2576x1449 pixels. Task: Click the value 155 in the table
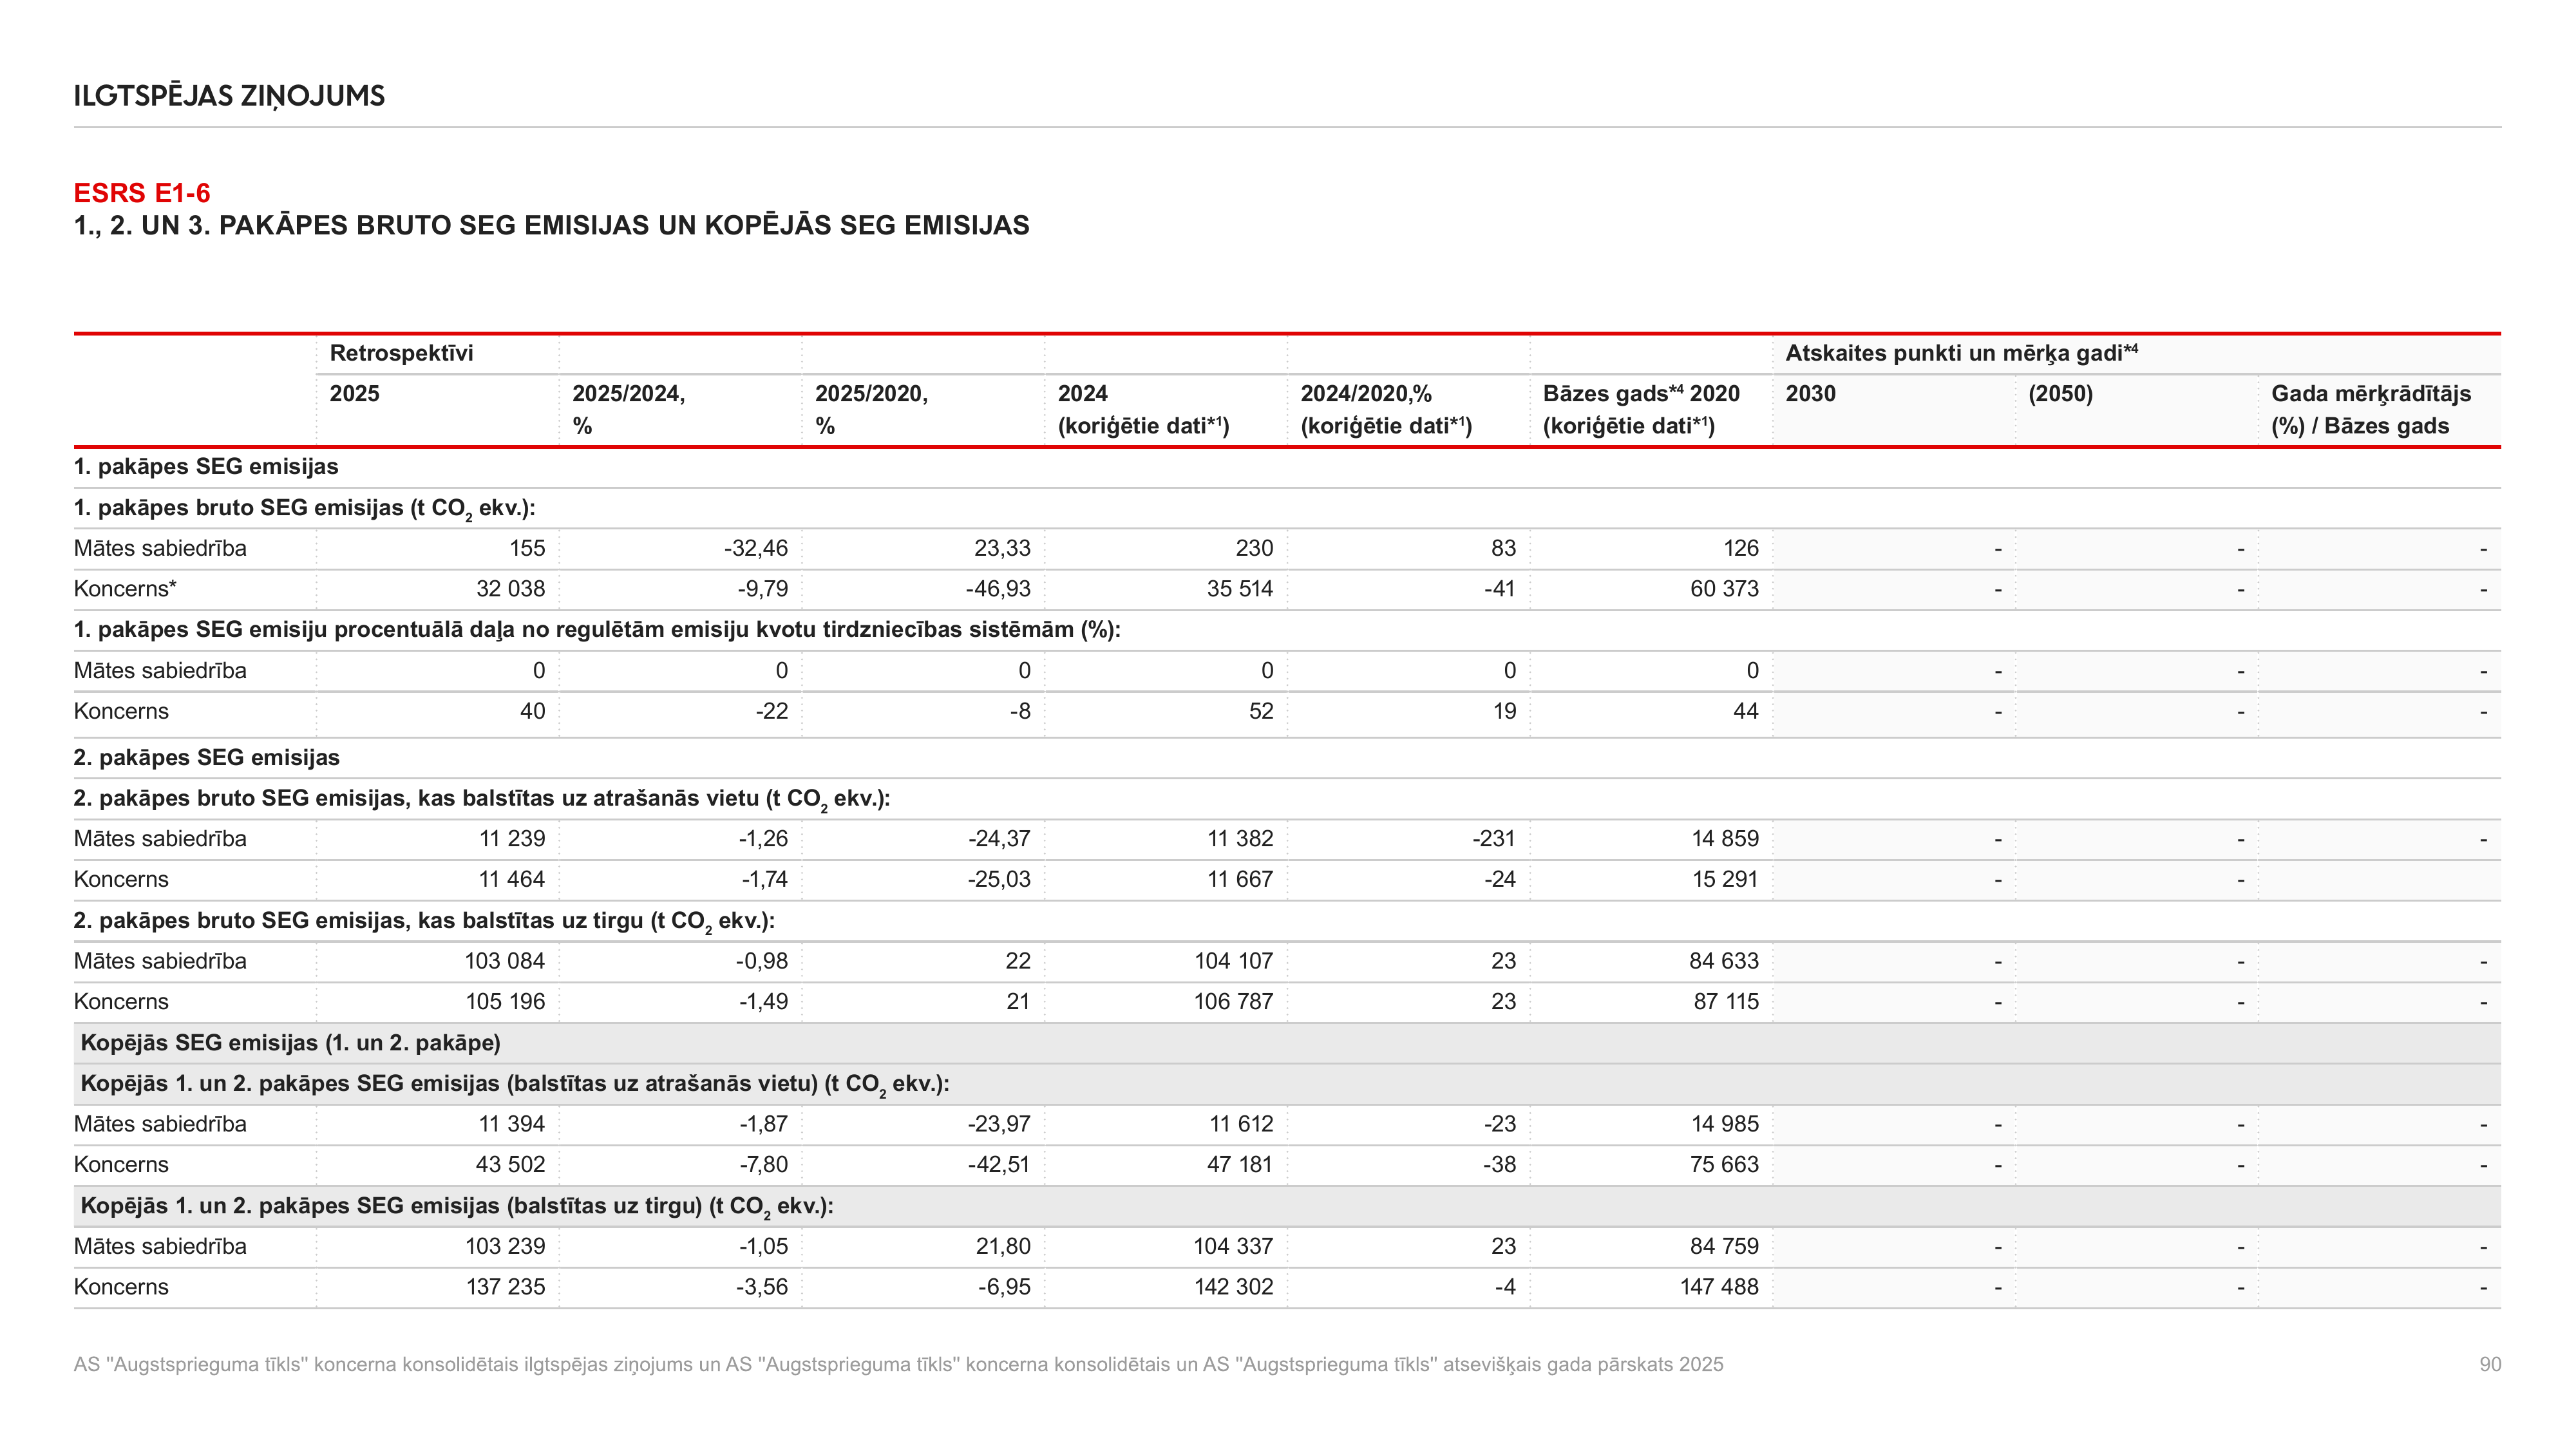coord(527,548)
